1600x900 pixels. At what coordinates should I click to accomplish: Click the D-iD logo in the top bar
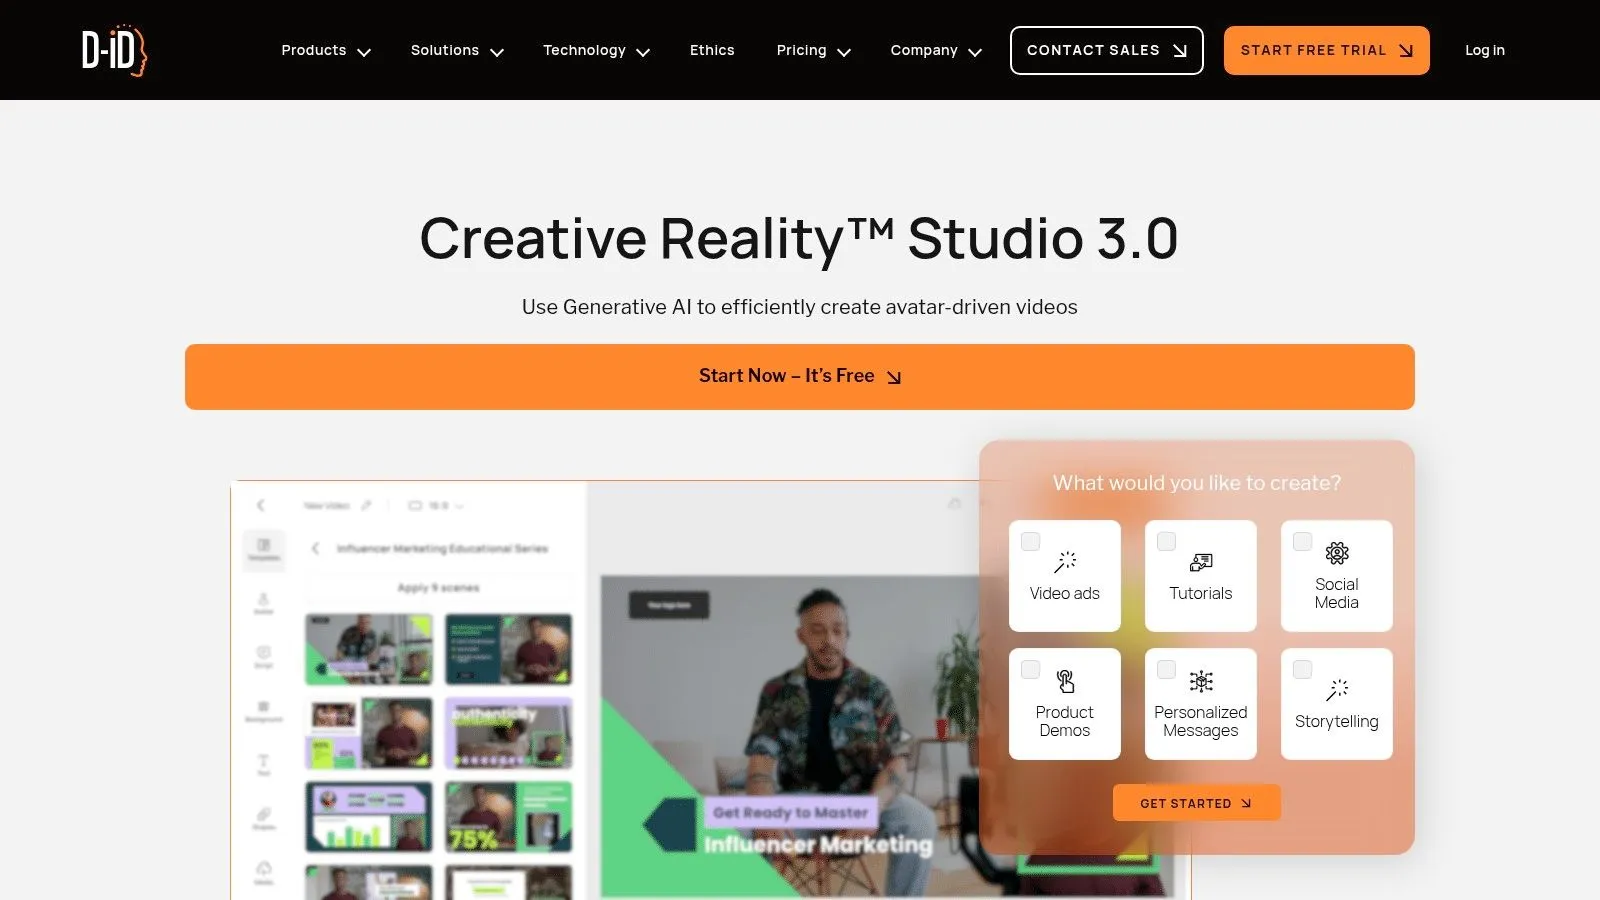coord(113,50)
